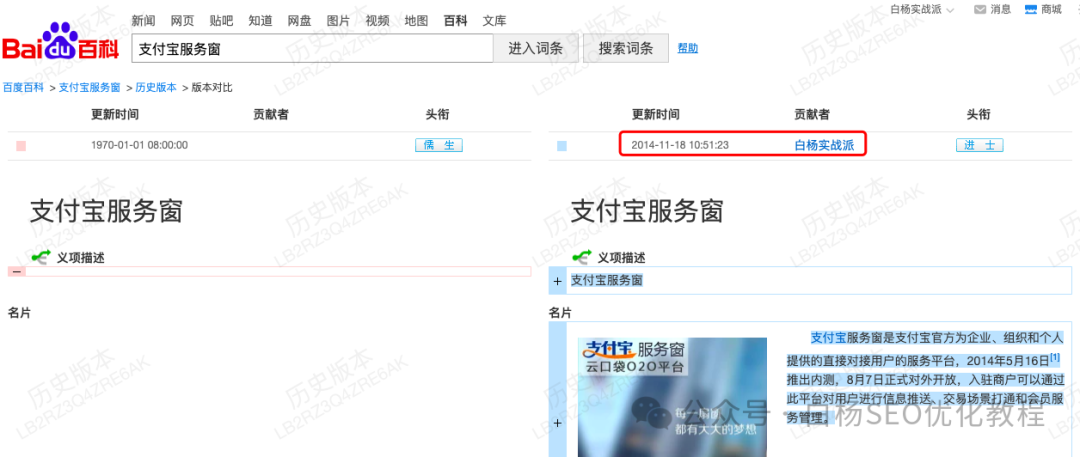Click the left-side 支付宝服务窗 page title
The image size is (1080, 457).
pyautogui.click(x=106, y=211)
